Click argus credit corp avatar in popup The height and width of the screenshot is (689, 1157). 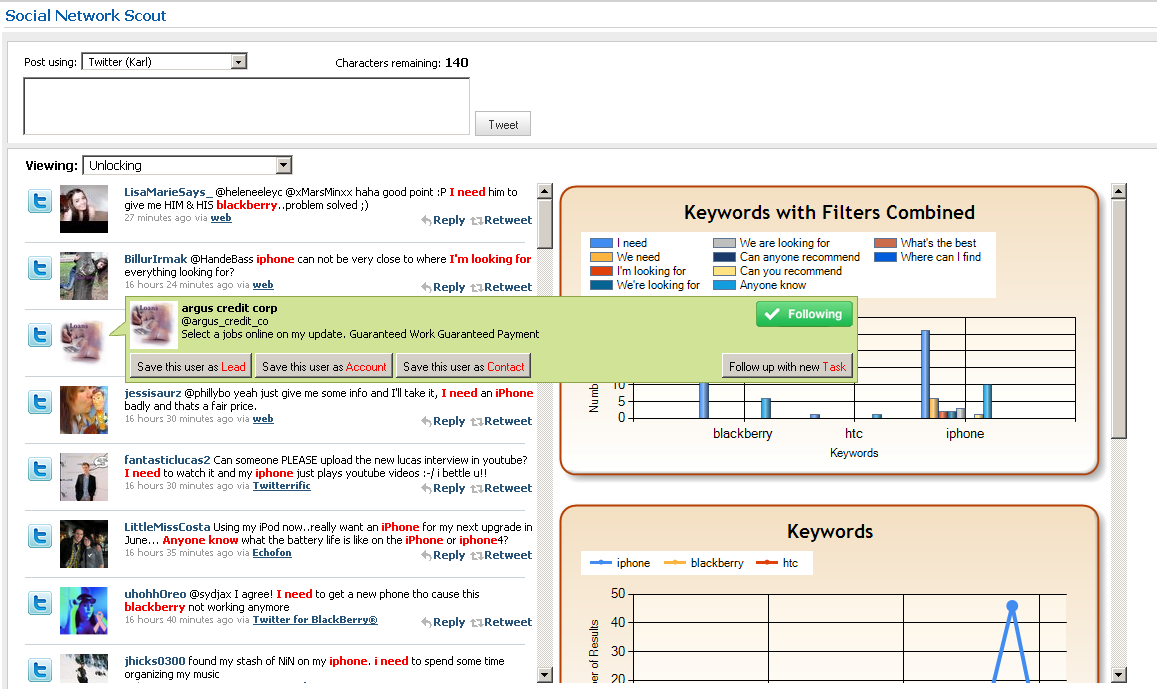(x=153, y=325)
